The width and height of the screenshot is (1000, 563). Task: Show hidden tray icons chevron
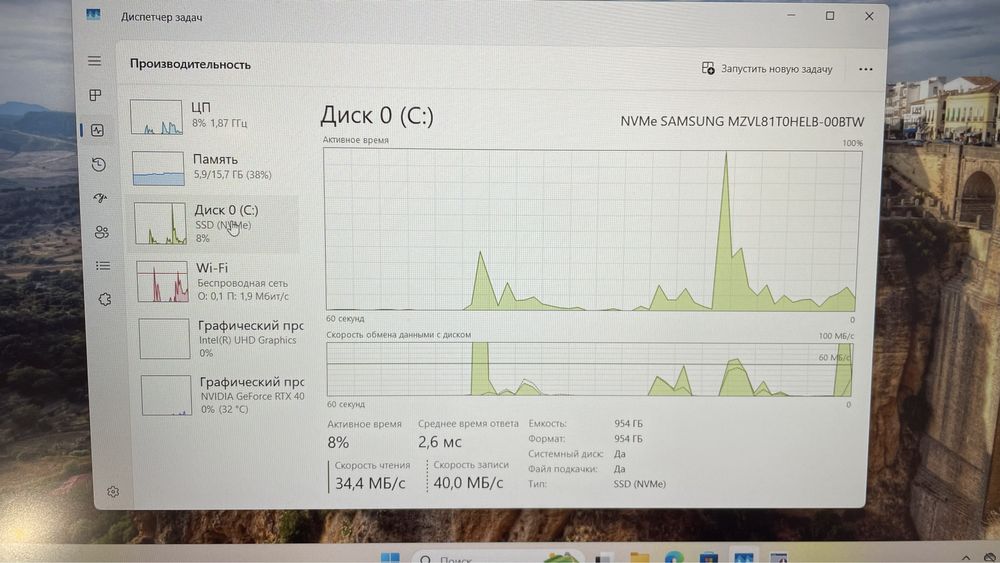[x=966, y=558]
